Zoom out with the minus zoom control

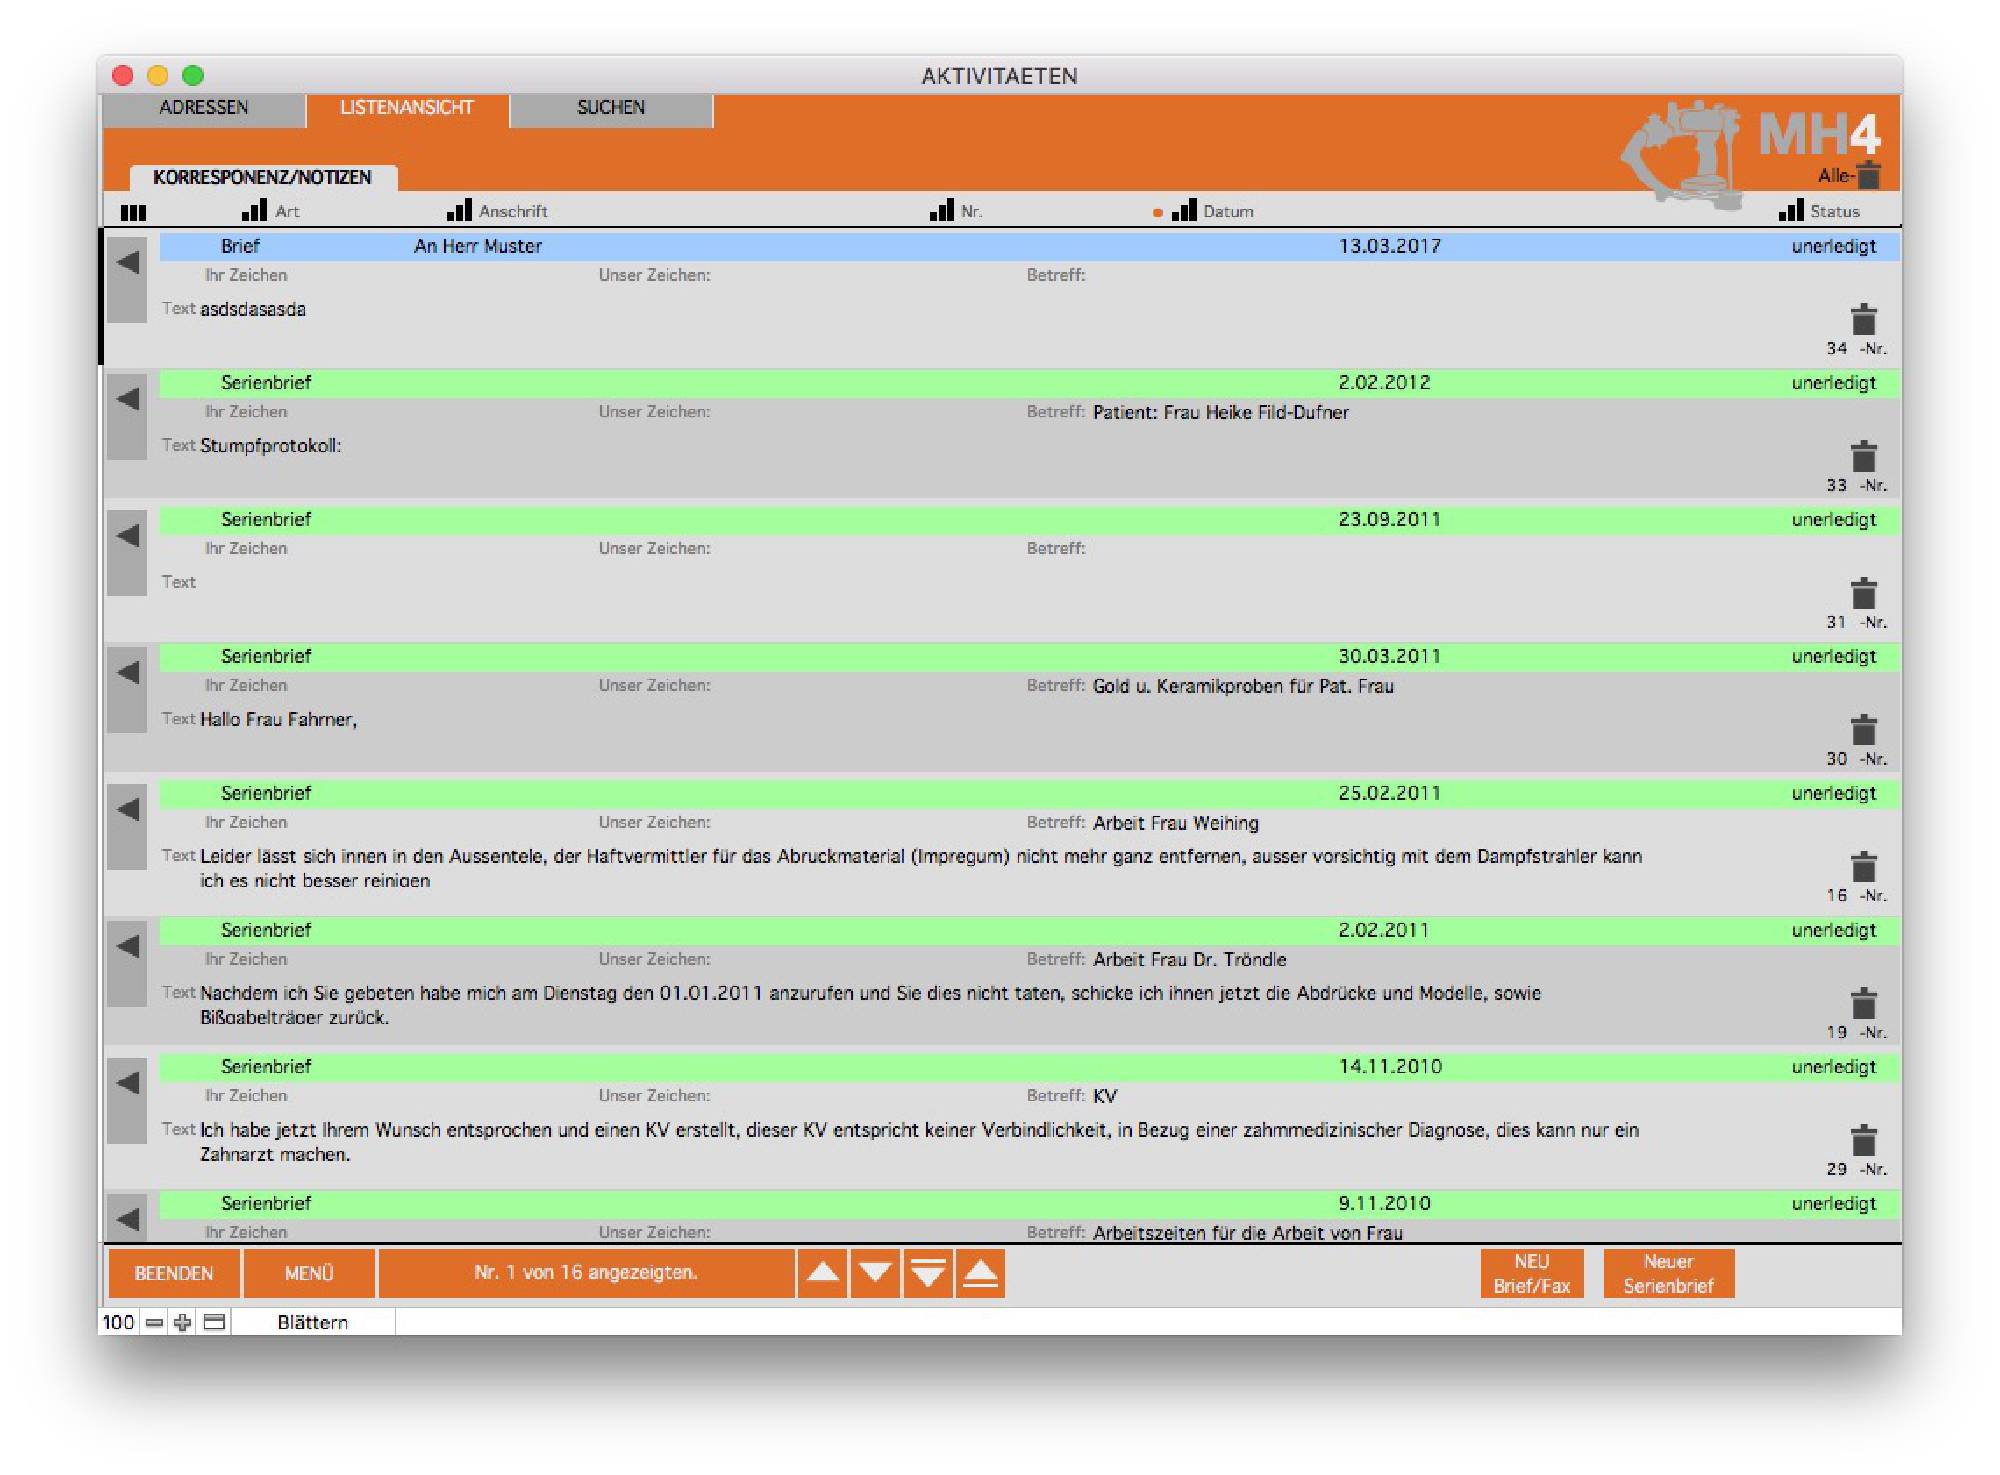[154, 1322]
